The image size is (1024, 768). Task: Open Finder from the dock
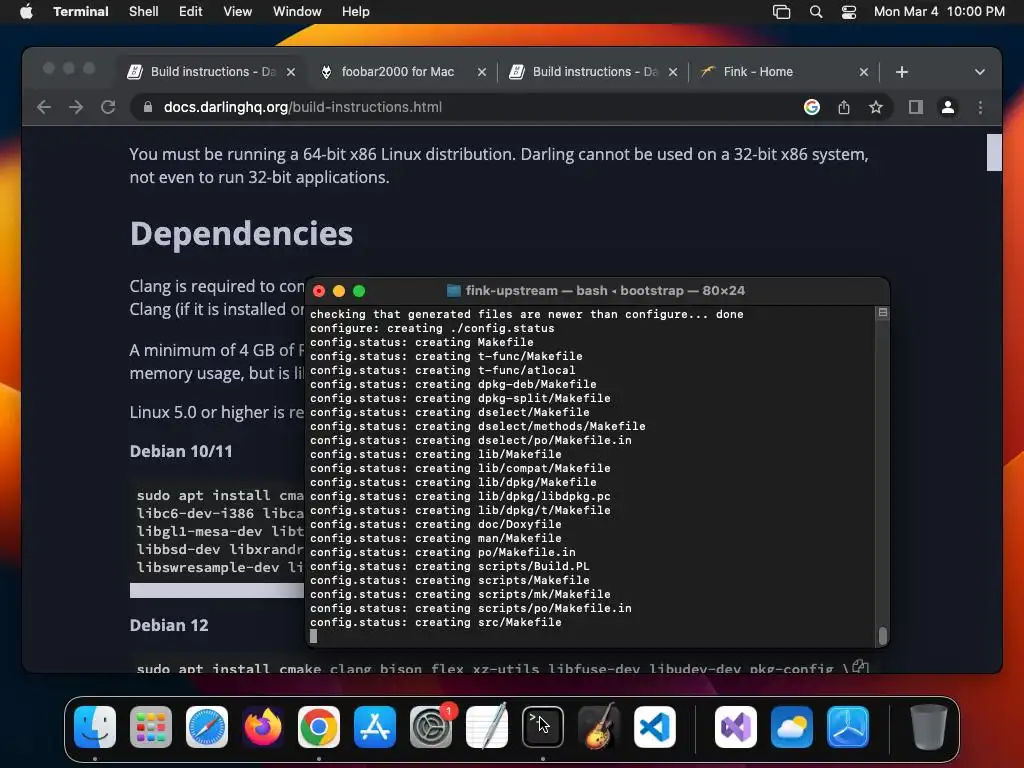point(95,726)
